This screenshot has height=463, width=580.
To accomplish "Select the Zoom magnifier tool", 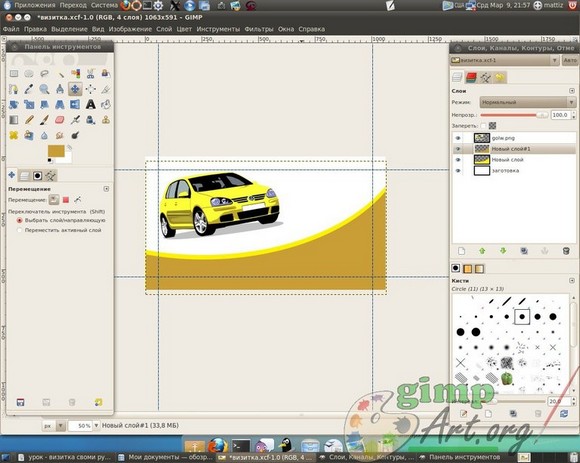I will [44, 89].
